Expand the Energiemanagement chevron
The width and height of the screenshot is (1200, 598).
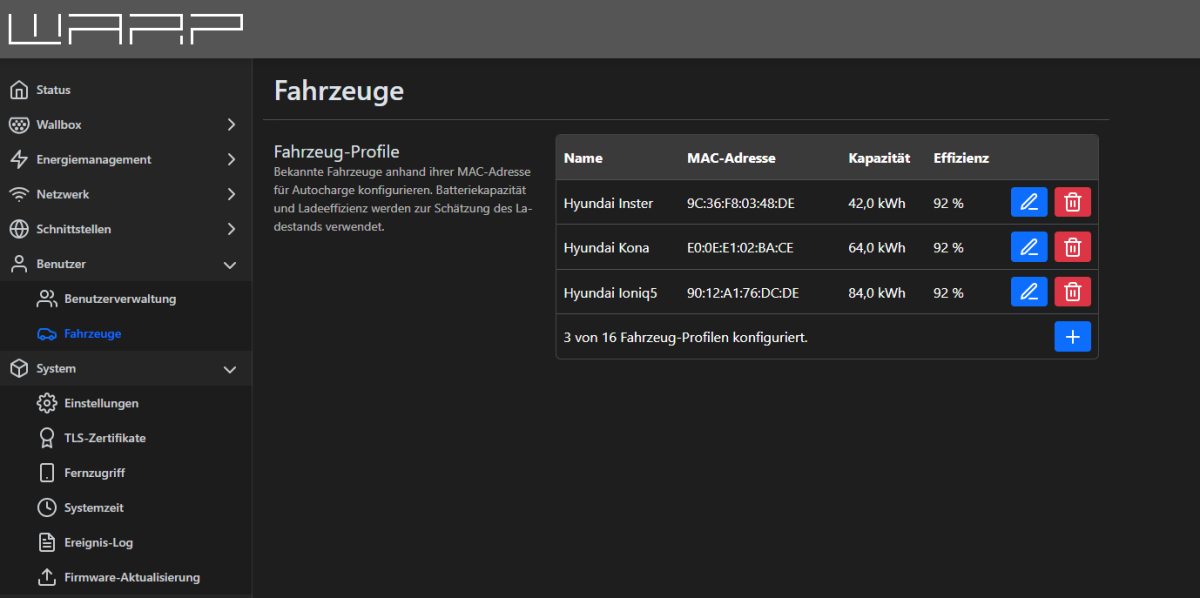click(231, 159)
